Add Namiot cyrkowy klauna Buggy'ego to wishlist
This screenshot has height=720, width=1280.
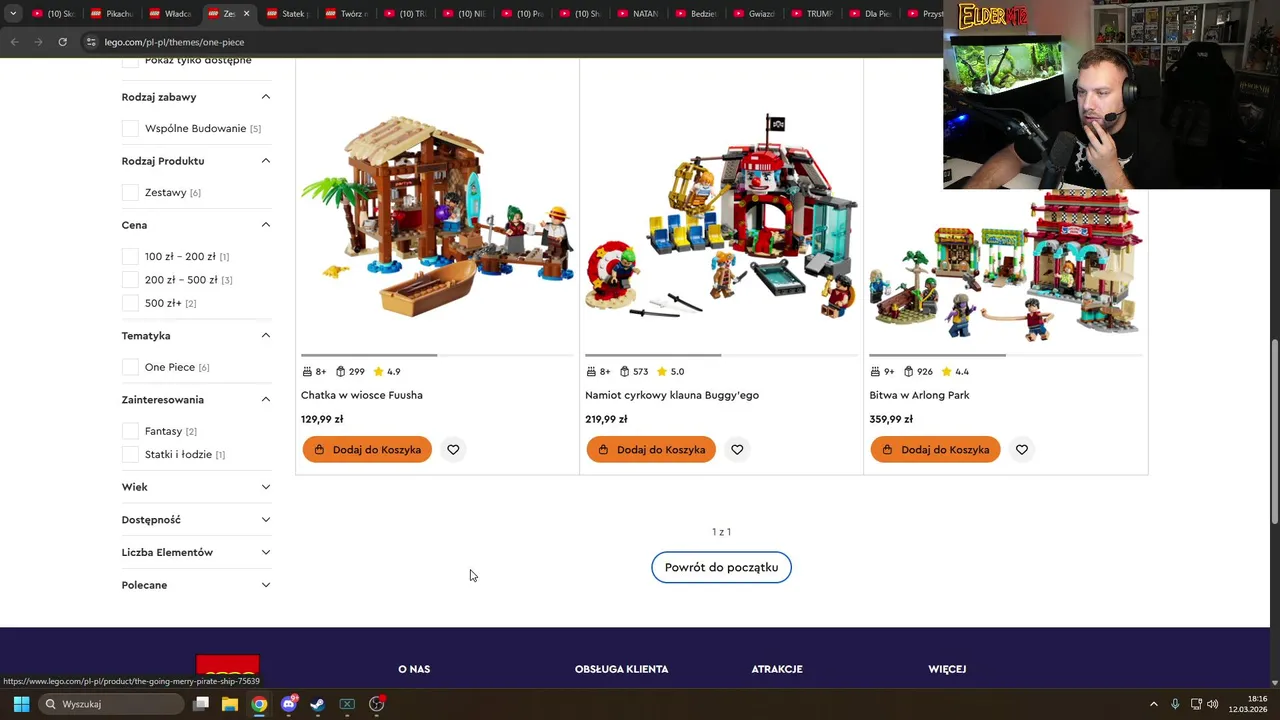737,450
